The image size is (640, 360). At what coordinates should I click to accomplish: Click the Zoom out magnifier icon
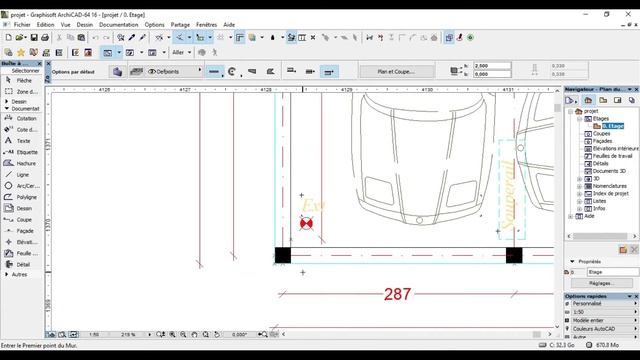(183, 334)
